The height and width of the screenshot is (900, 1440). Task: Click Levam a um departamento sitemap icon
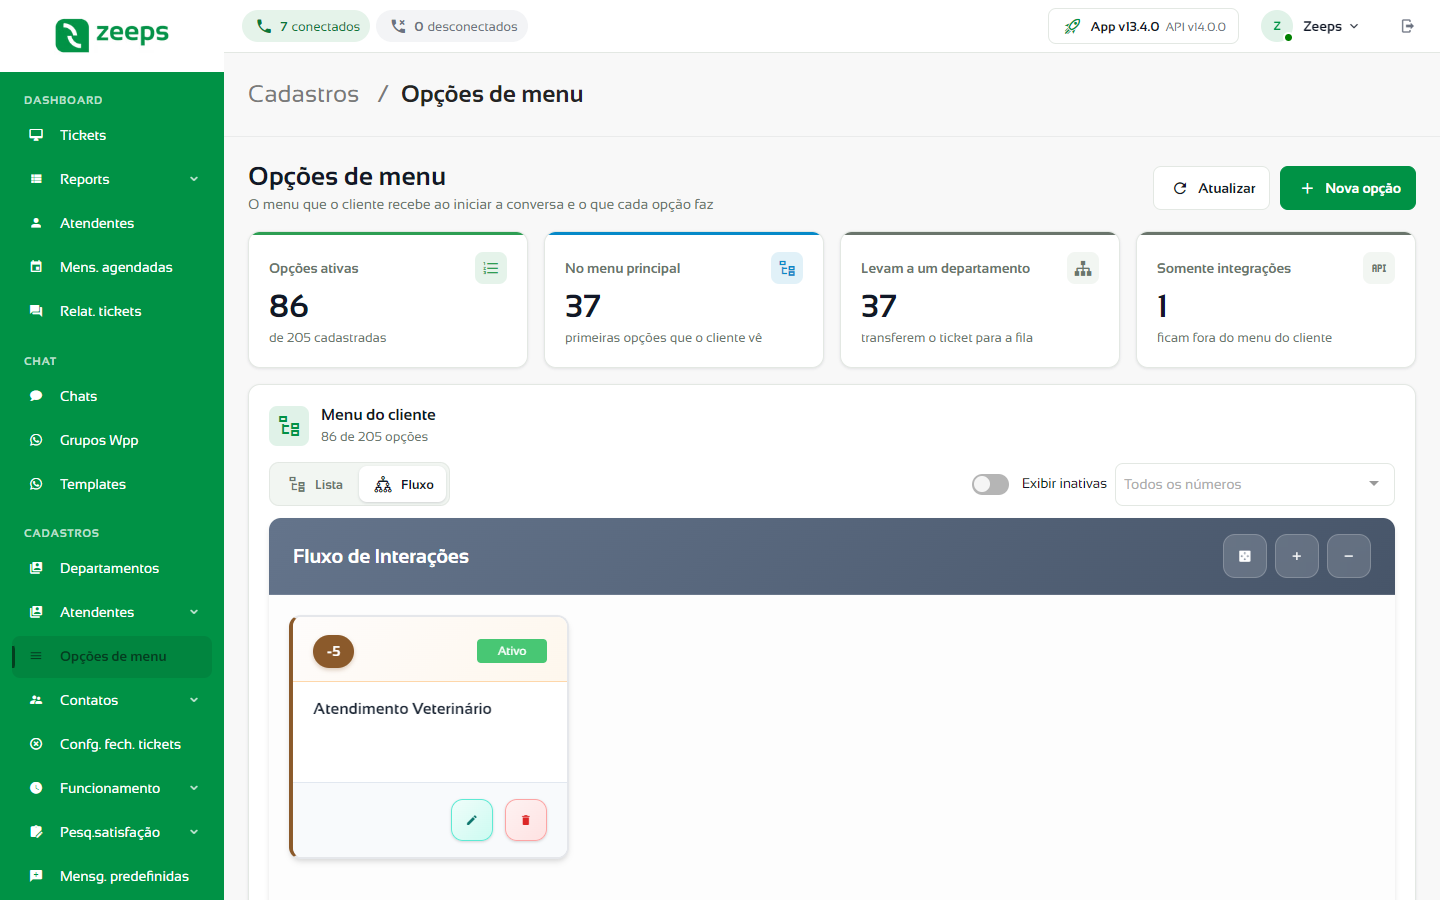pyautogui.click(x=1083, y=268)
